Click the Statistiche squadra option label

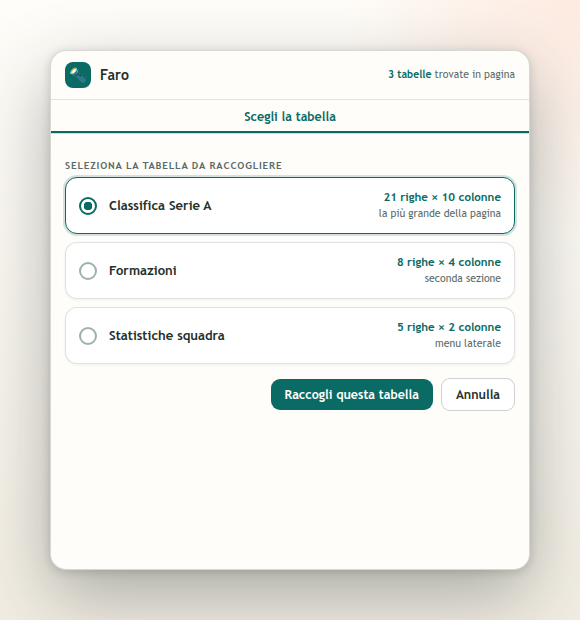click(x=166, y=336)
